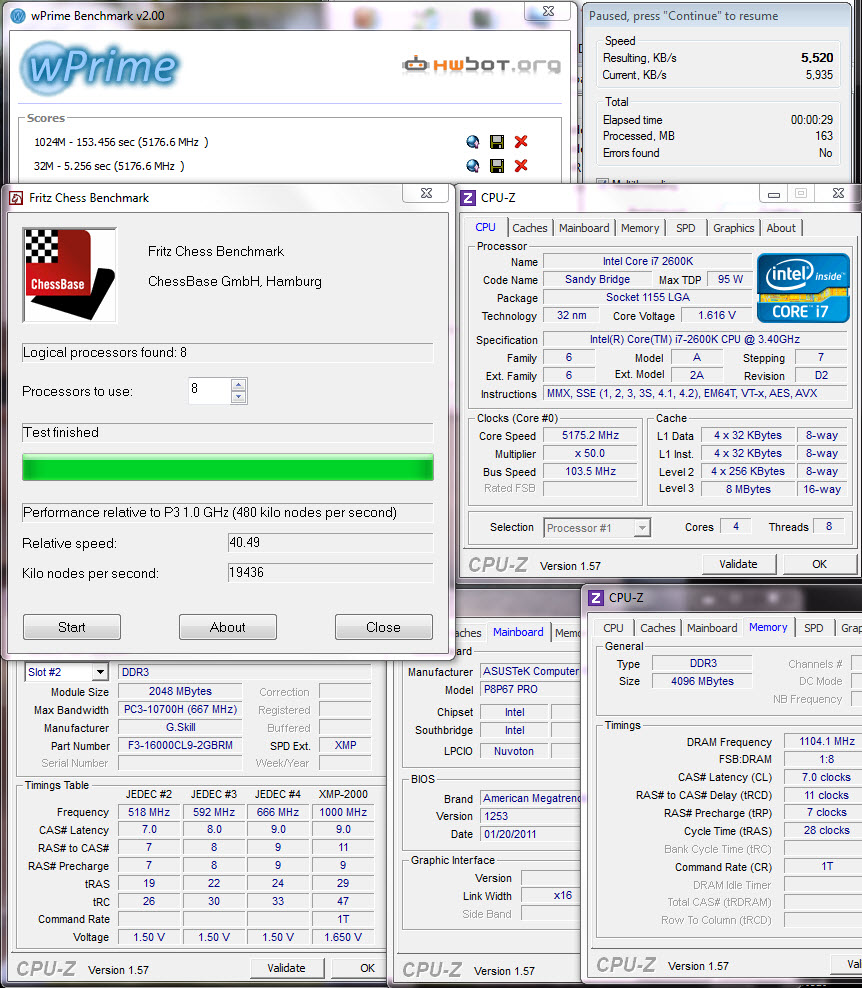Click the Kilo nodes per second field 19436
The image size is (862, 988).
(x=330, y=573)
